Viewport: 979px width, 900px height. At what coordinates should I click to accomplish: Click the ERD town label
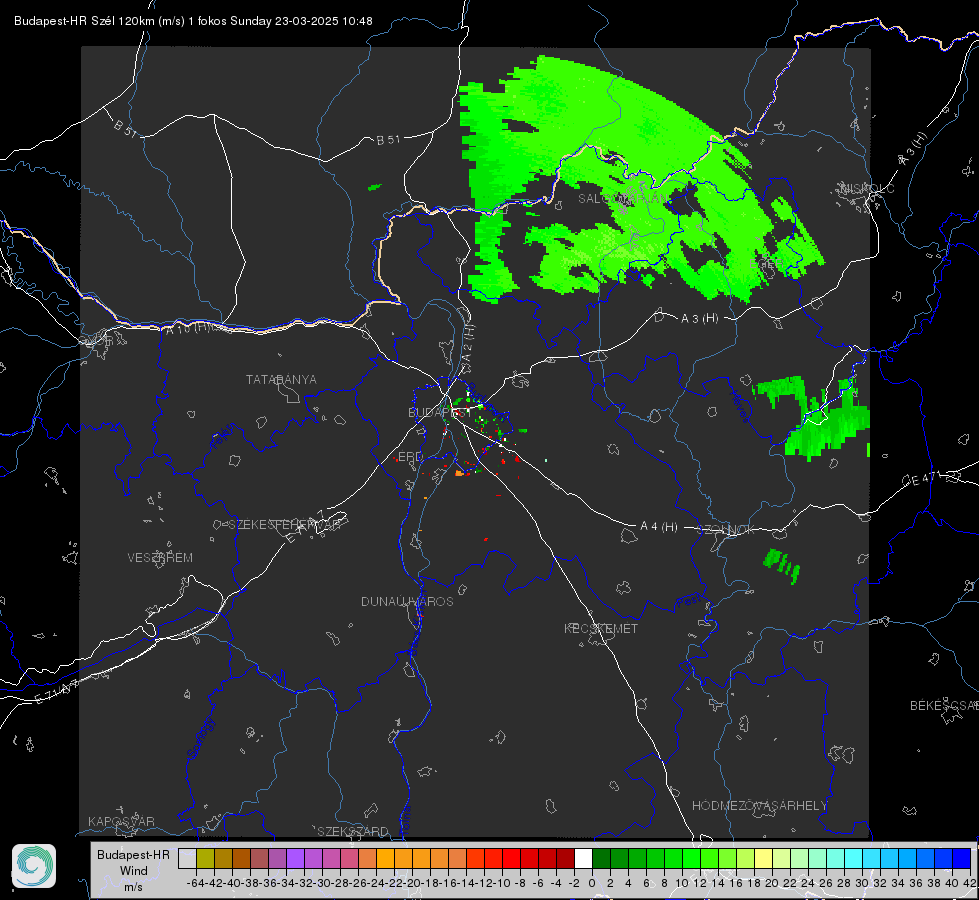pyautogui.click(x=410, y=457)
